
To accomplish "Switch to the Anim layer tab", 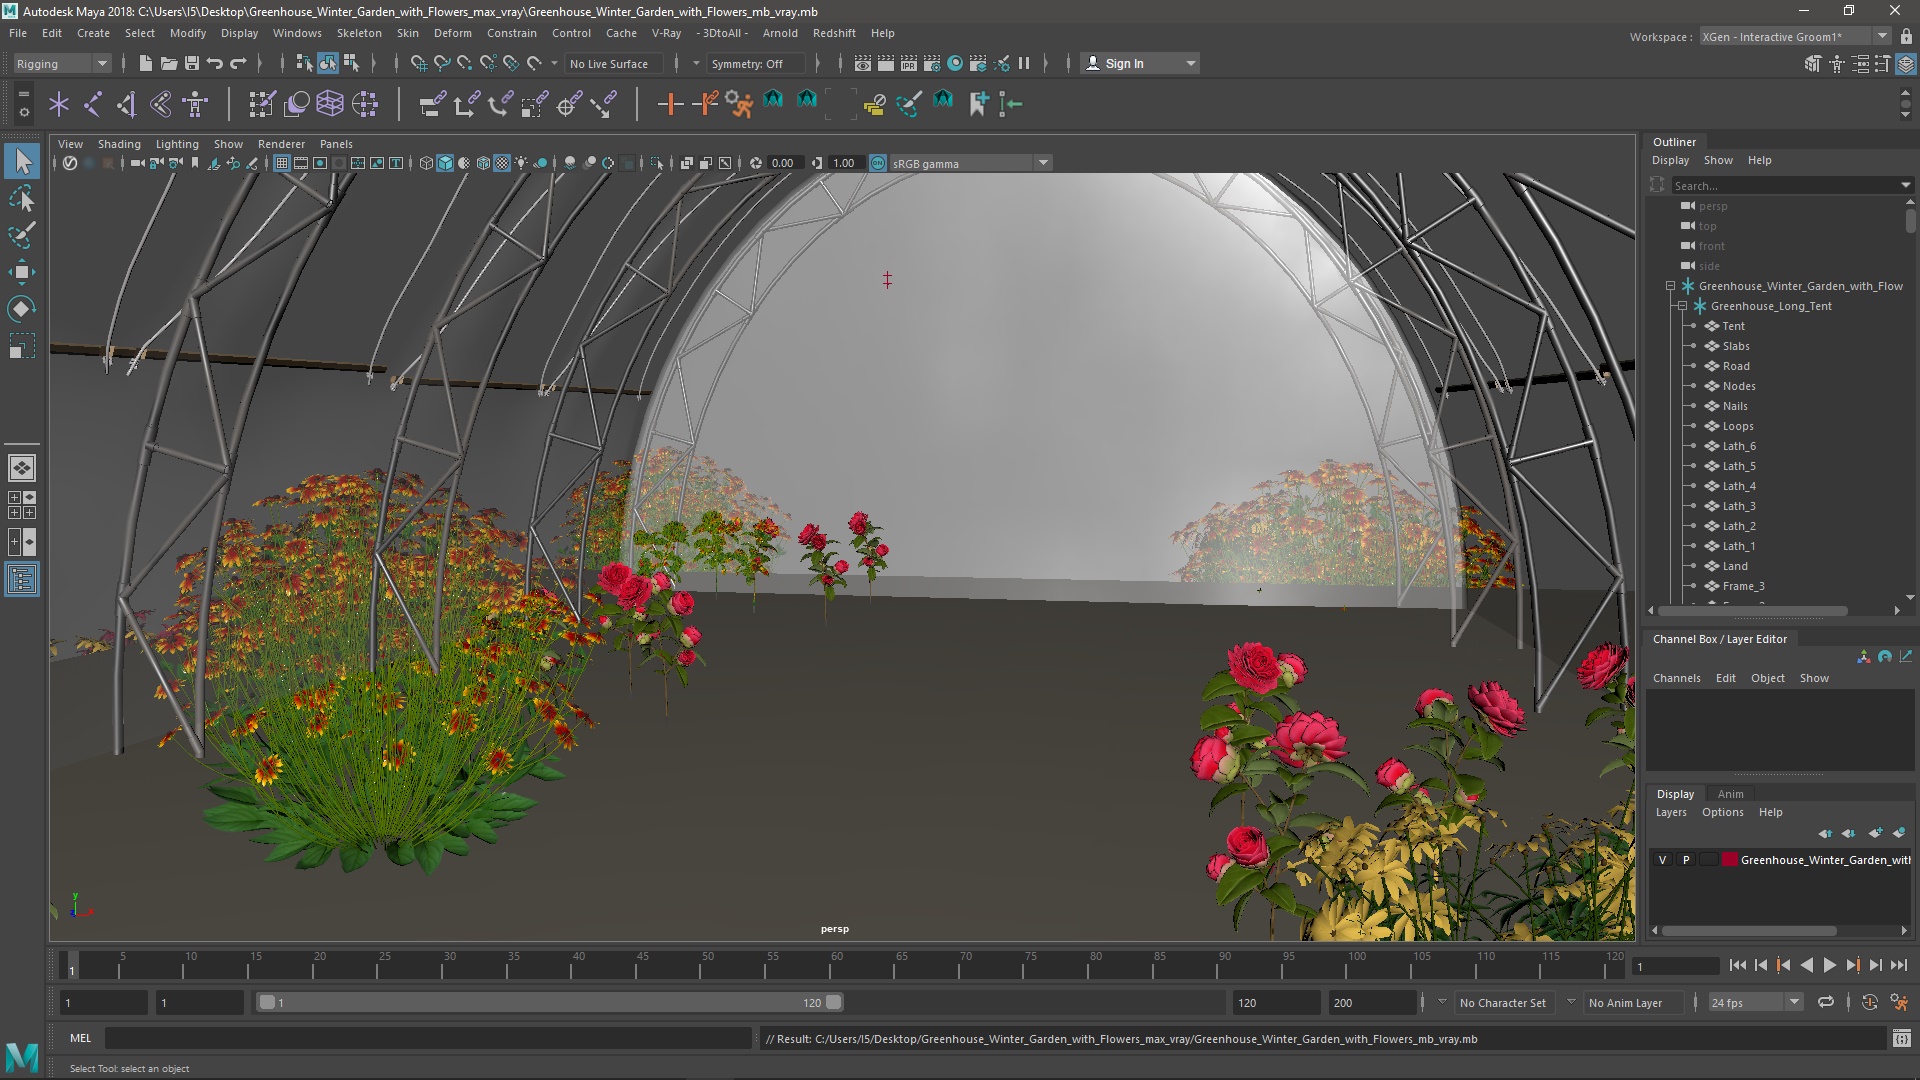I will (1730, 794).
